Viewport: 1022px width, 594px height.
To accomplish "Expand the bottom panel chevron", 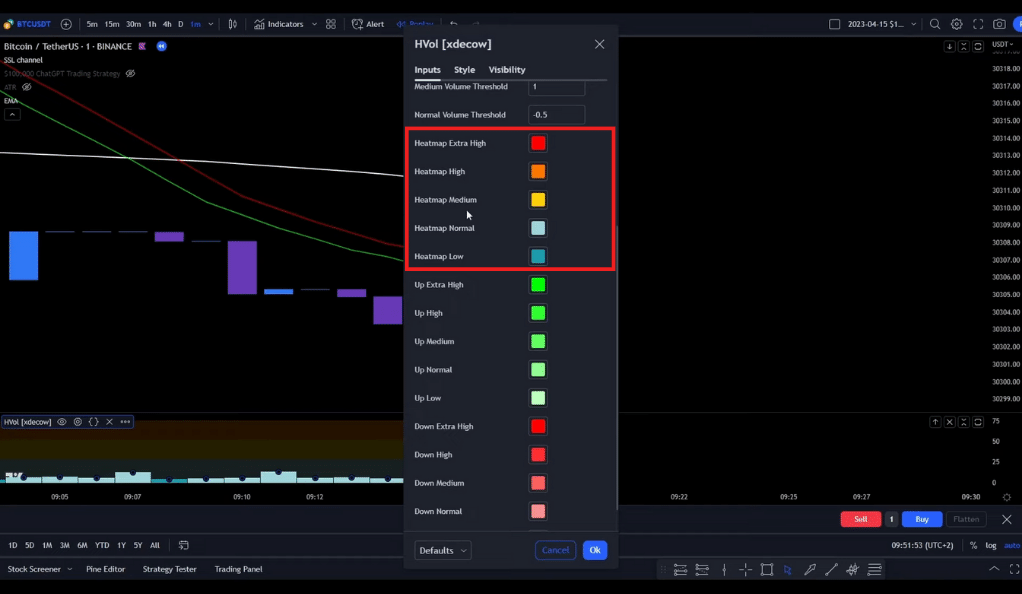I will coord(994,569).
